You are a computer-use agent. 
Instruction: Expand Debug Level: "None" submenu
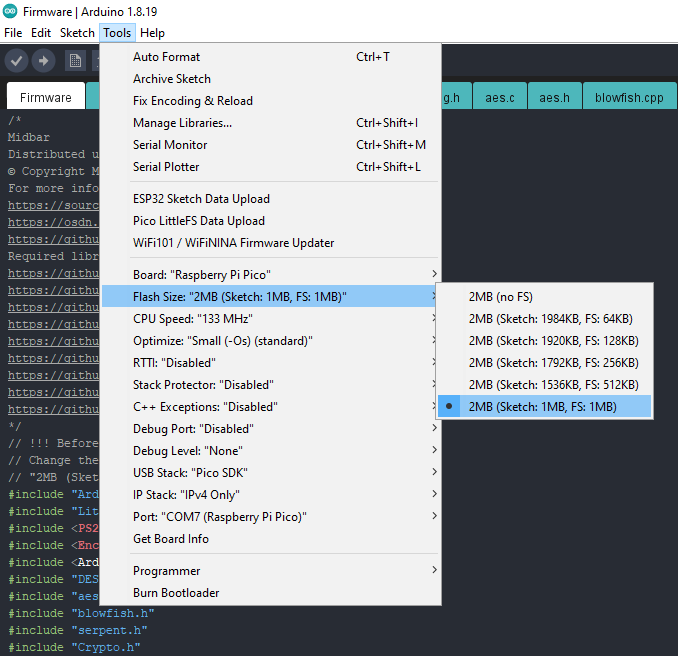(271, 451)
